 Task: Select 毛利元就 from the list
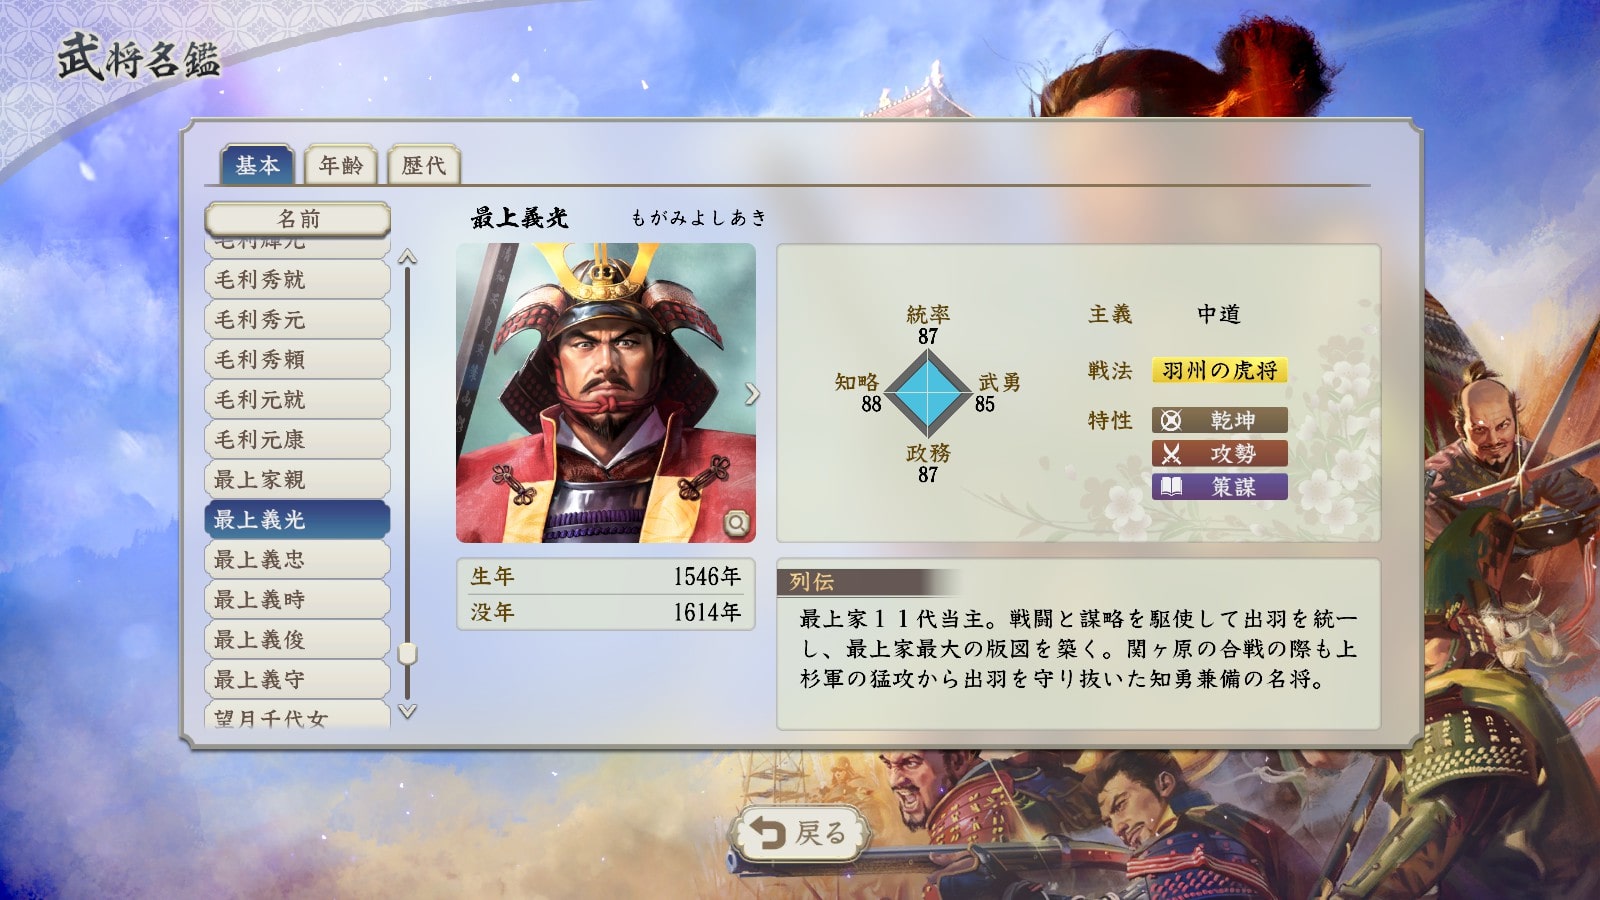[297, 400]
